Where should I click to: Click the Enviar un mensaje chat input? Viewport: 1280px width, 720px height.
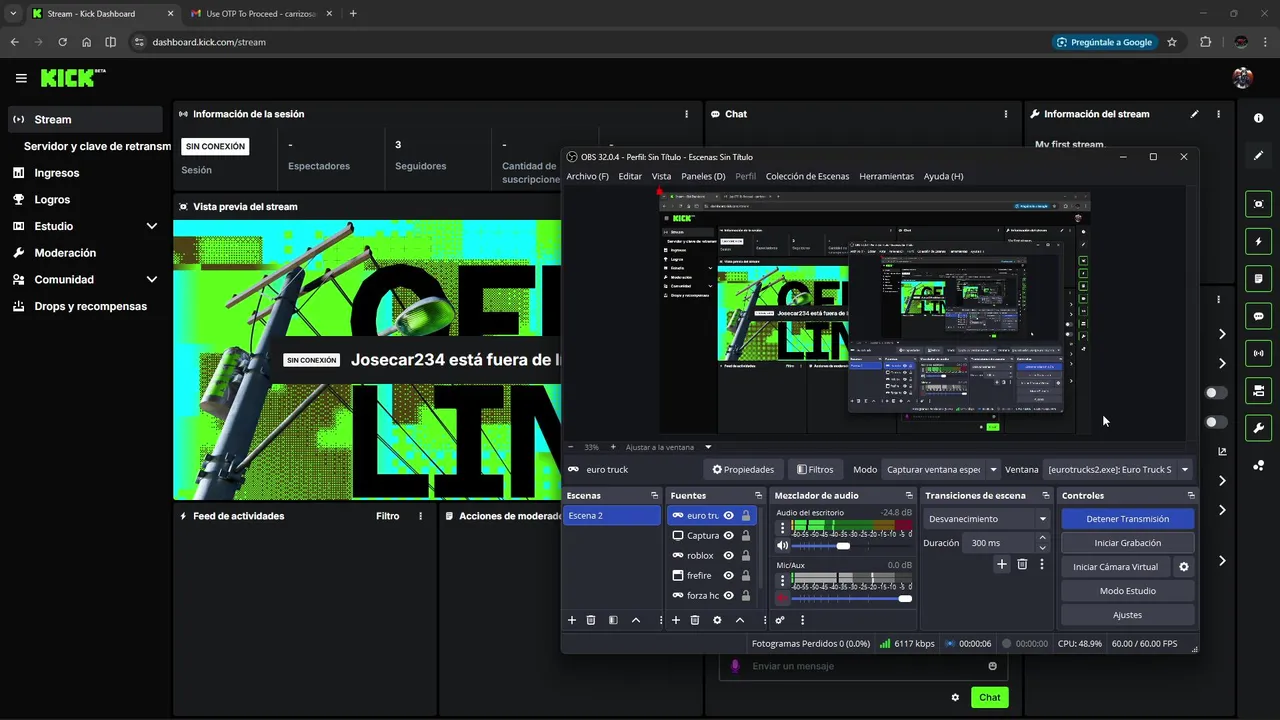pyautogui.click(x=864, y=666)
